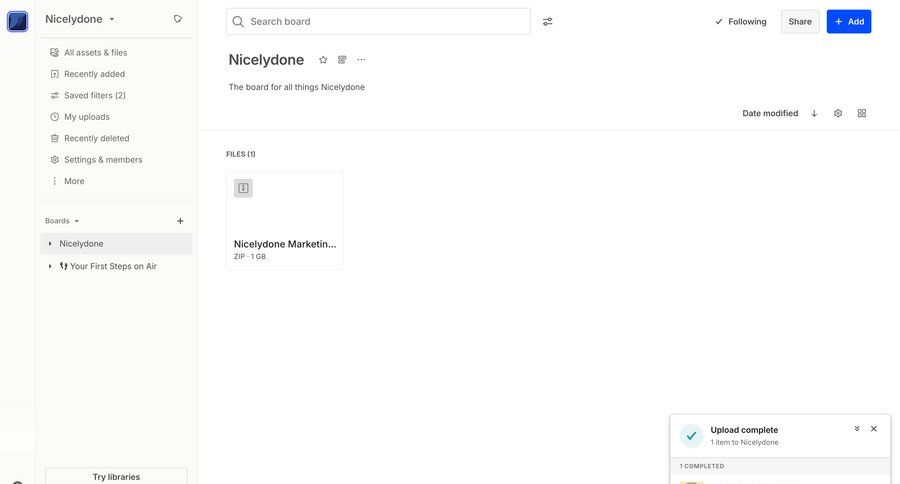Screen dimensions: 900x484
Task: Toggle the Following status for this board
Action: point(741,22)
